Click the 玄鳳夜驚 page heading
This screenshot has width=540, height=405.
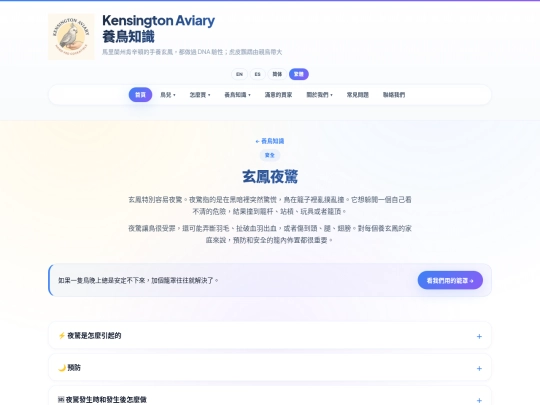(270, 177)
